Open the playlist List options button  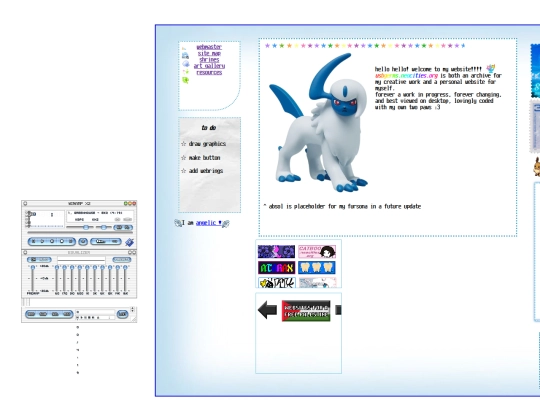[122, 314]
